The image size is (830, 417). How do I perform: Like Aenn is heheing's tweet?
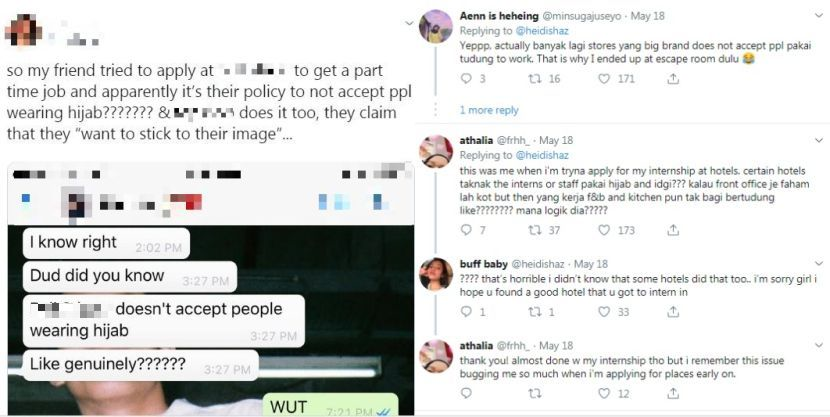pos(604,79)
